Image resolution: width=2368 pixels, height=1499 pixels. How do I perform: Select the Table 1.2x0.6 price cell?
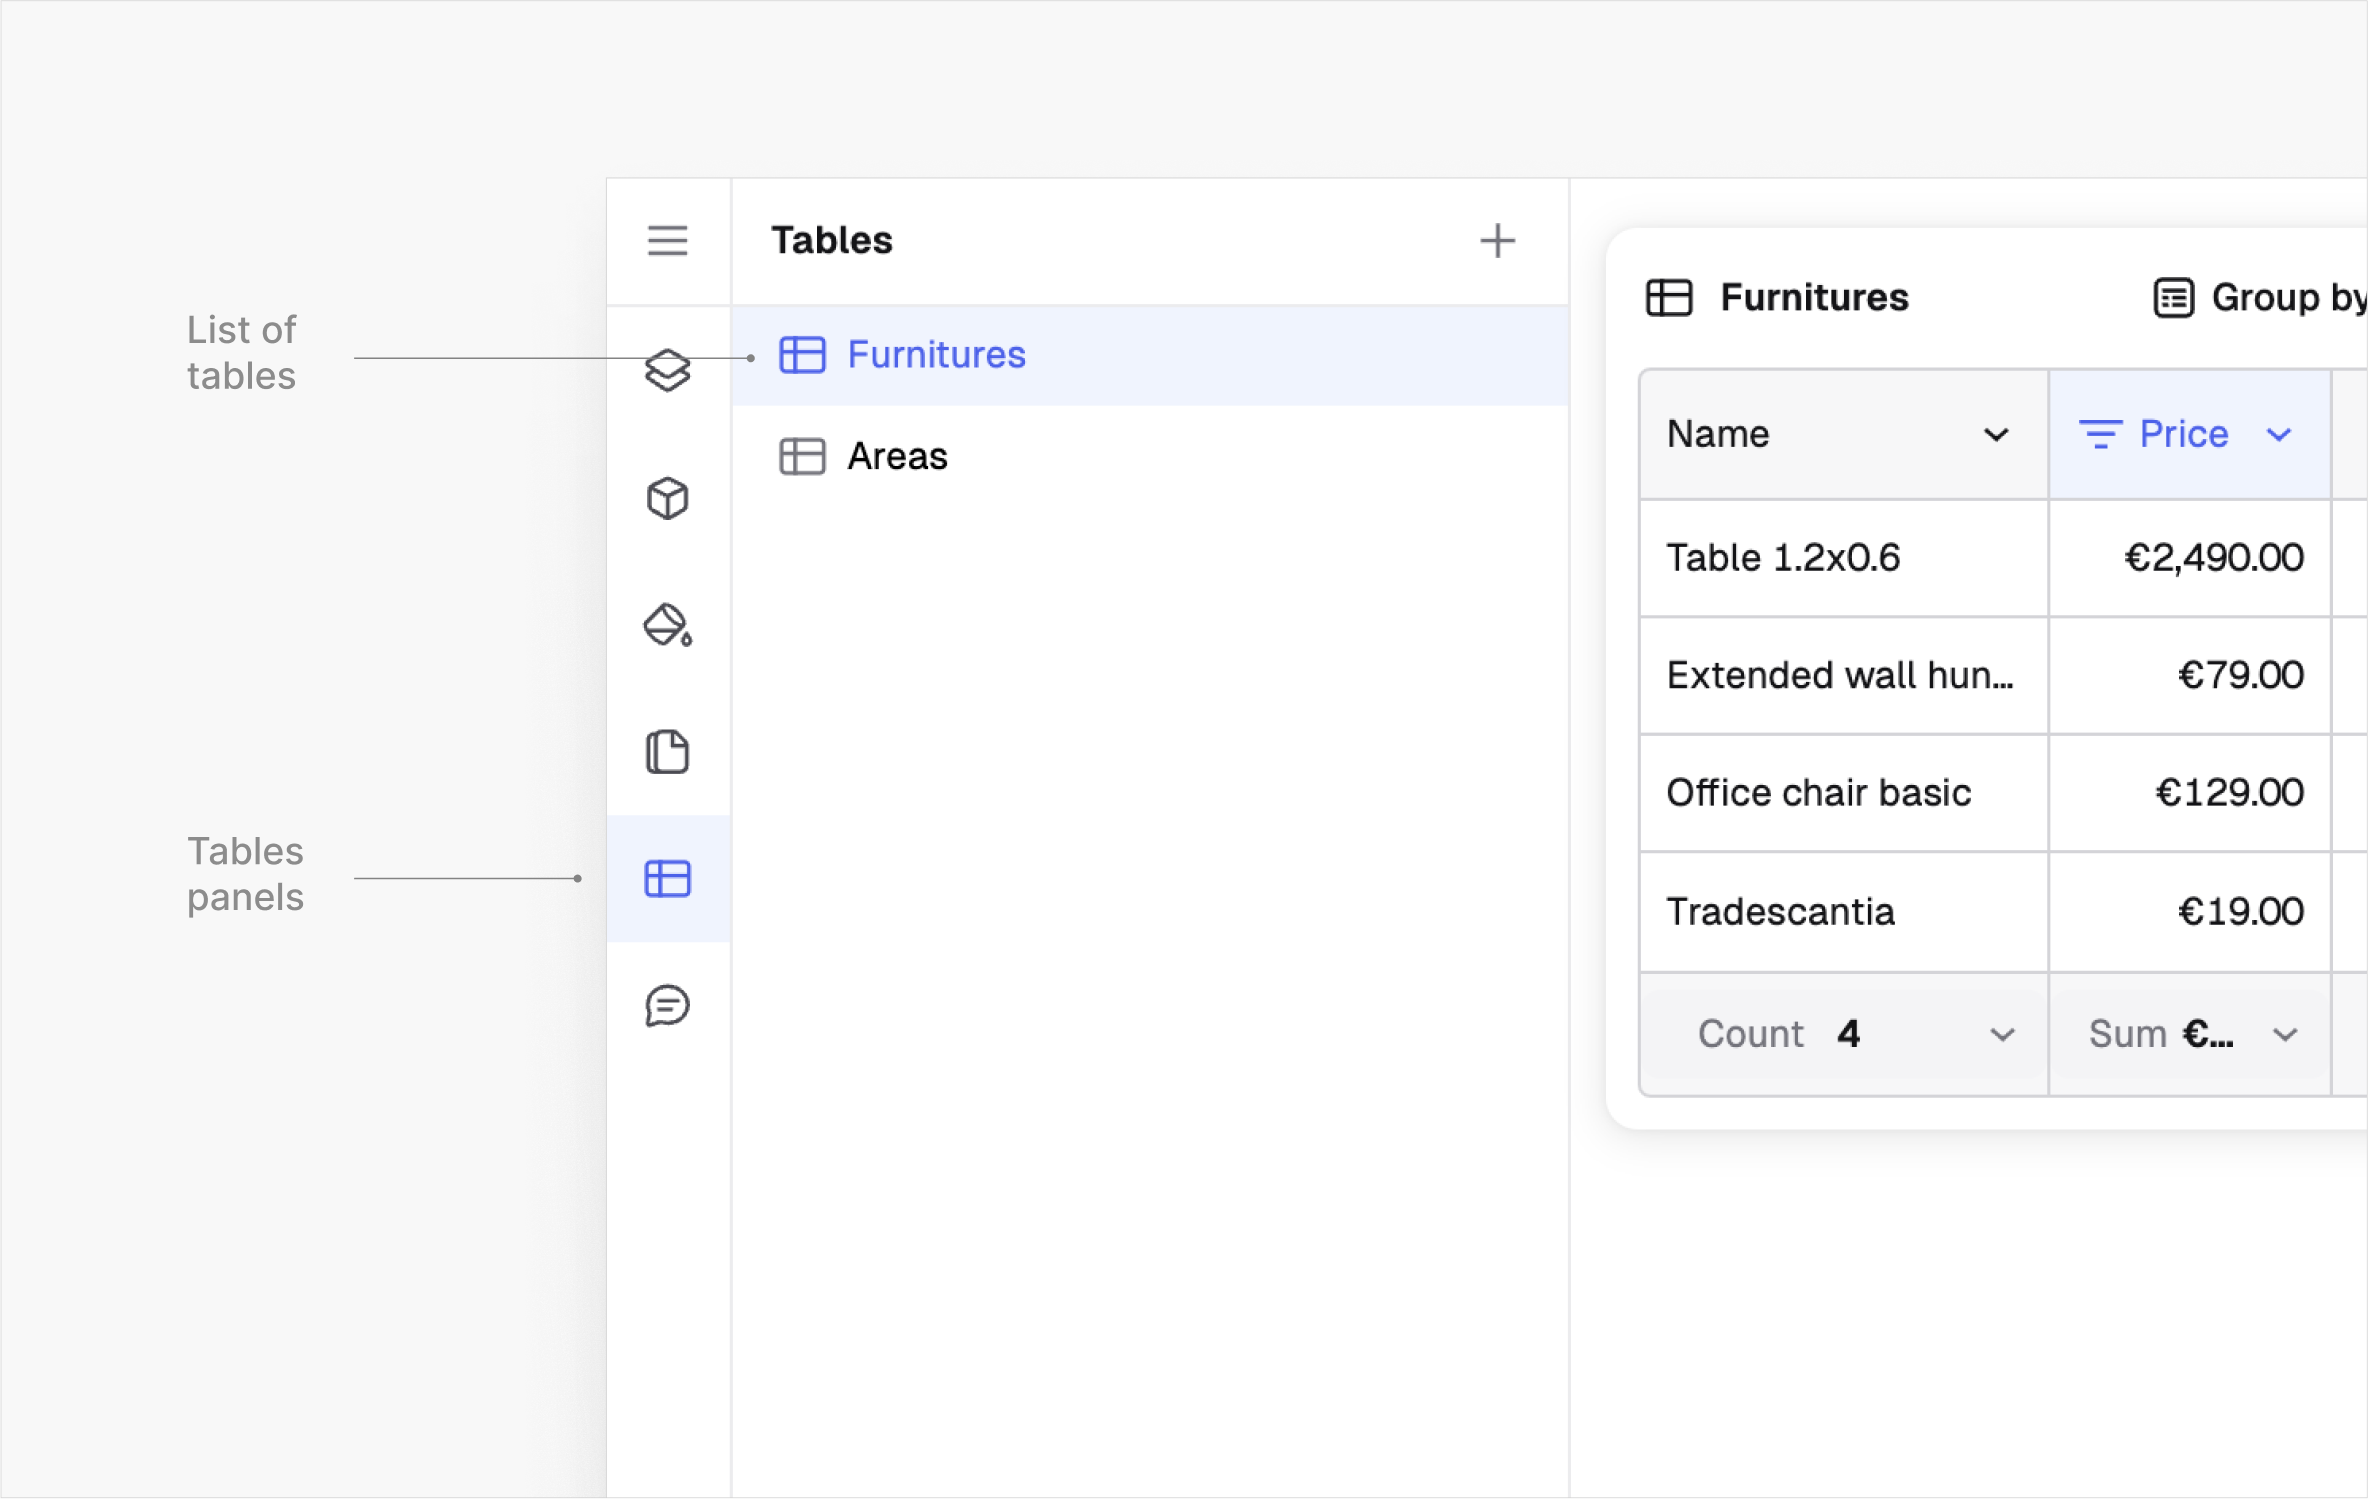(2190, 558)
